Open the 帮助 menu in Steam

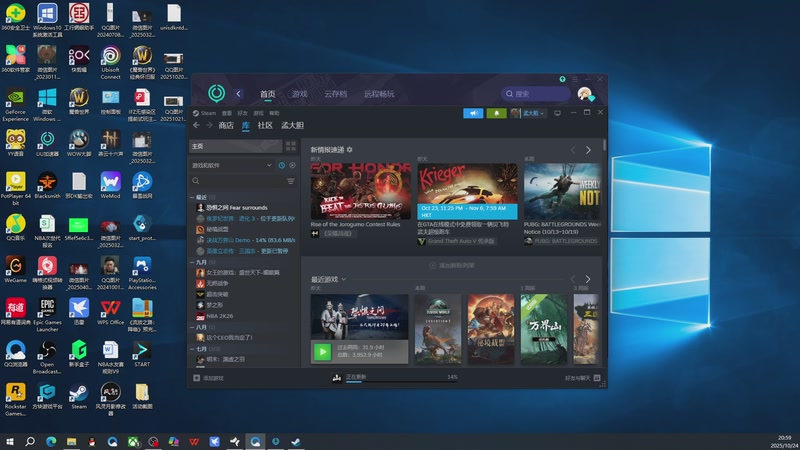pyautogui.click(x=274, y=113)
